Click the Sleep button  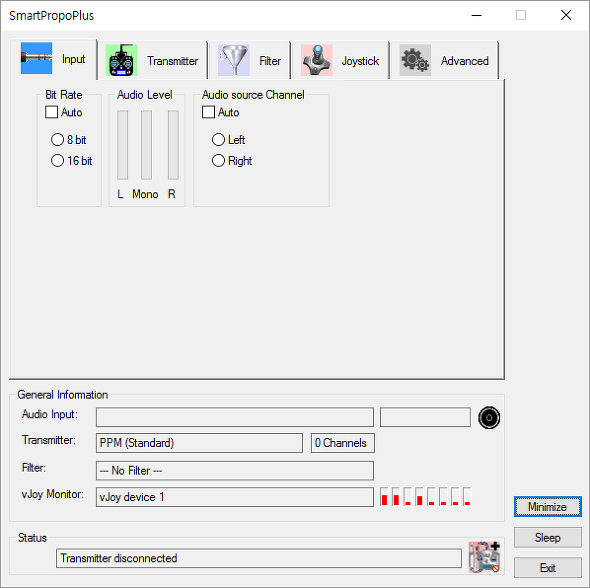point(547,538)
